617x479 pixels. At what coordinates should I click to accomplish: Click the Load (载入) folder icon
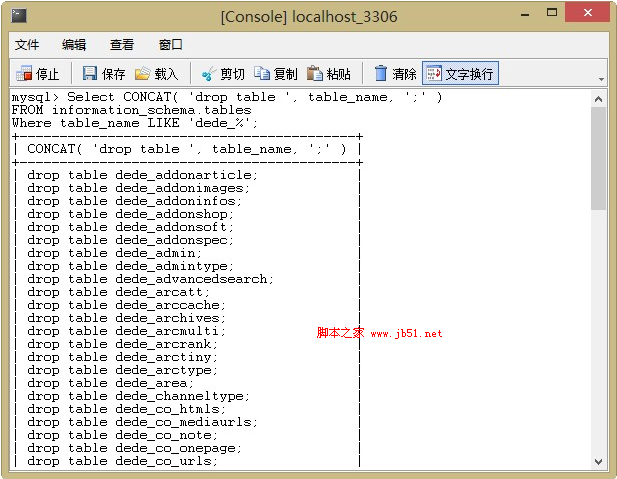[143, 74]
